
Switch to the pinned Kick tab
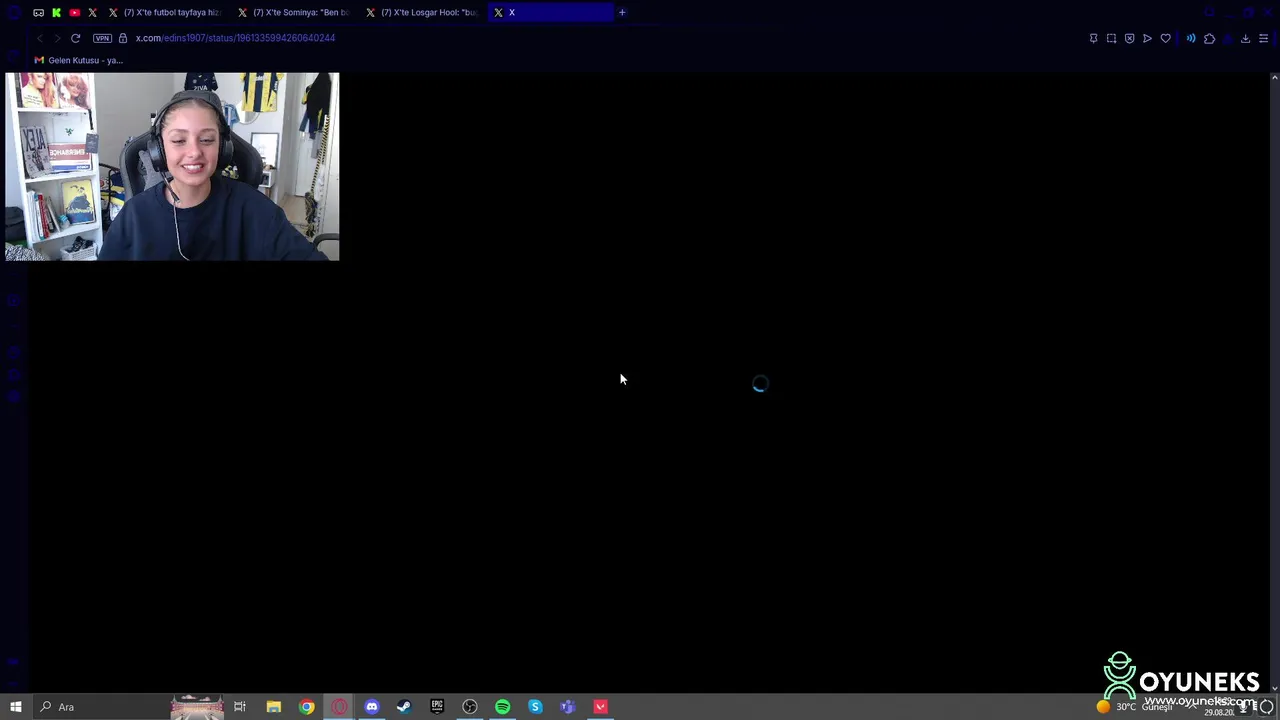(x=56, y=13)
